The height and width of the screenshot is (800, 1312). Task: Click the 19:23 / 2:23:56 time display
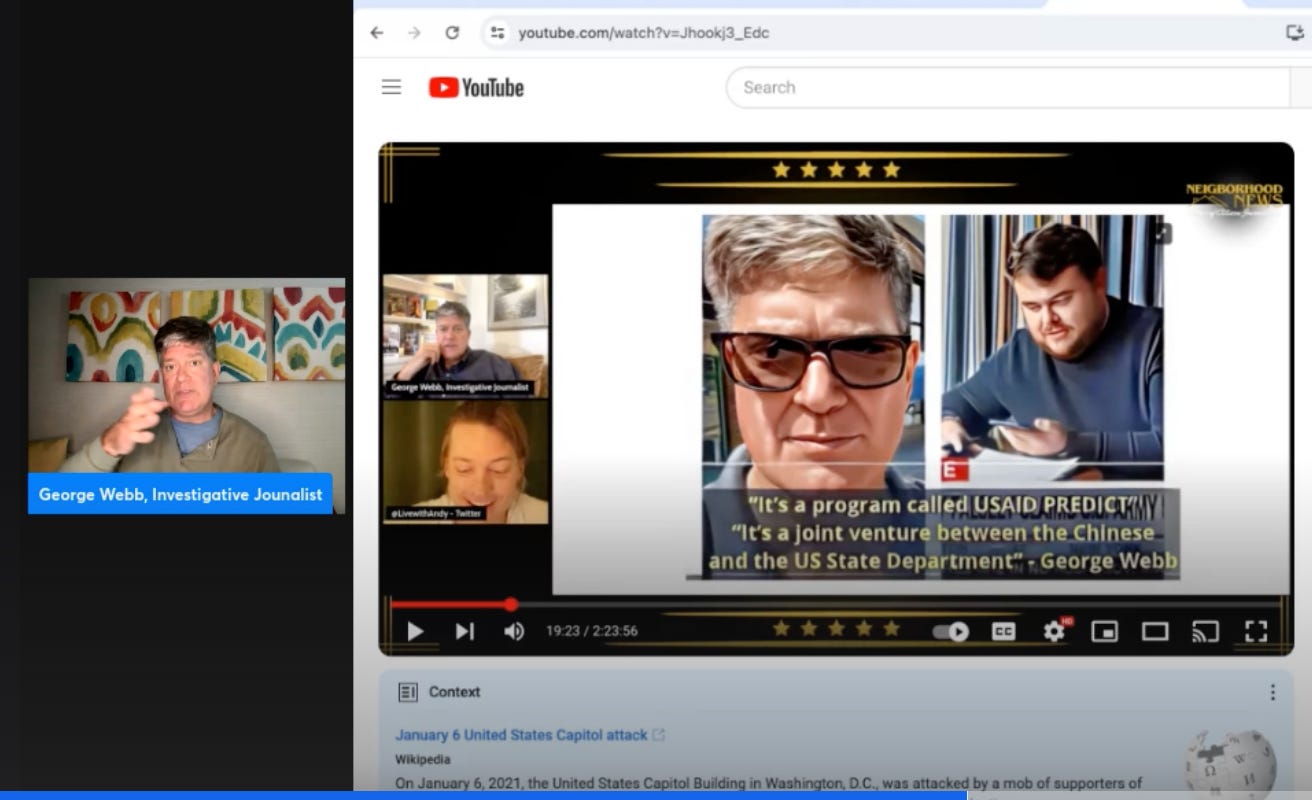coord(591,631)
